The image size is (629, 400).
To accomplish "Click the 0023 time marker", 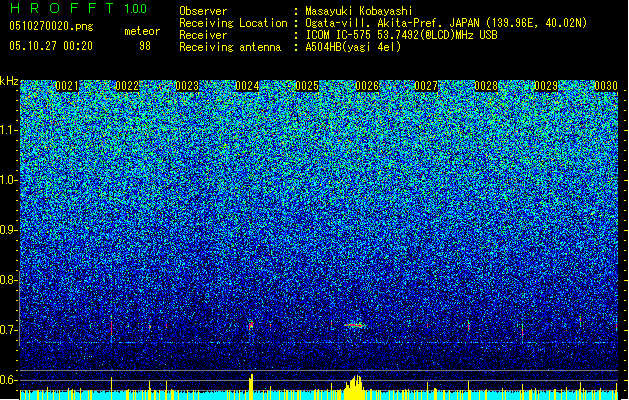I will pos(187,86).
